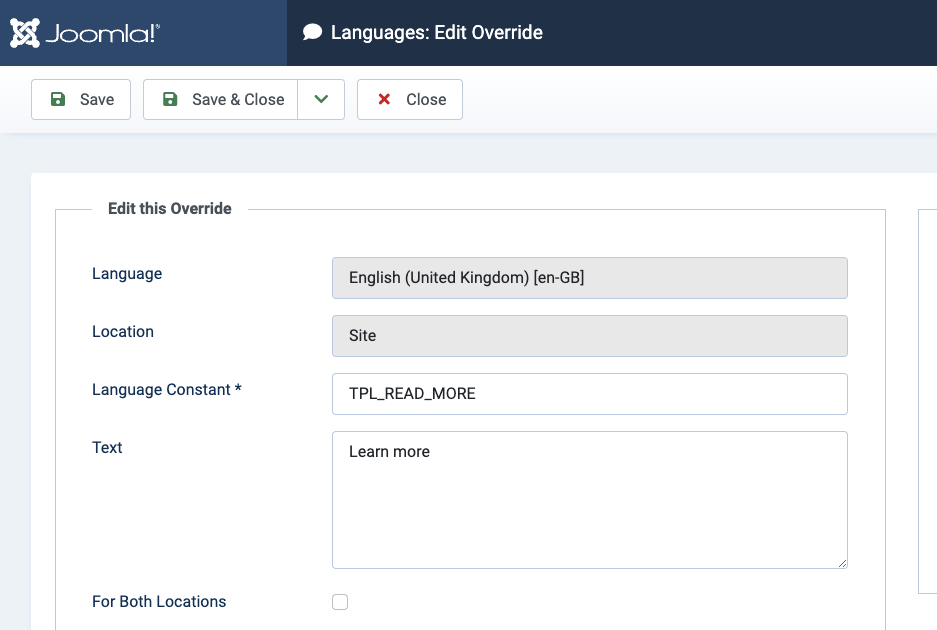Click the Location label
This screenshot has height=630, width=937.
click(123, 332)
